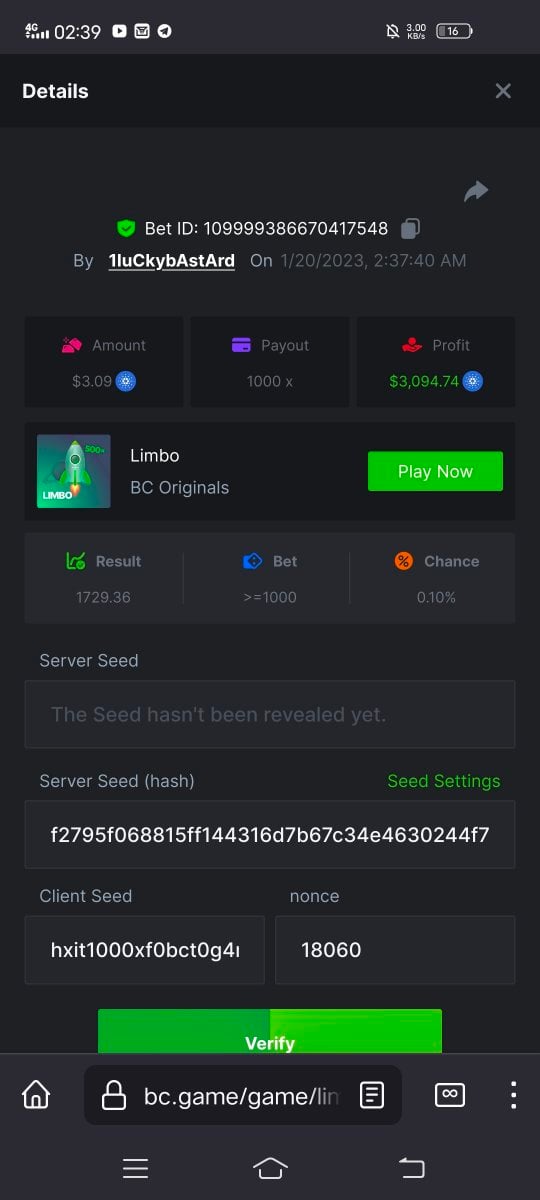
Task: Tap the padlock site security icon
Action: (114, 1095)
